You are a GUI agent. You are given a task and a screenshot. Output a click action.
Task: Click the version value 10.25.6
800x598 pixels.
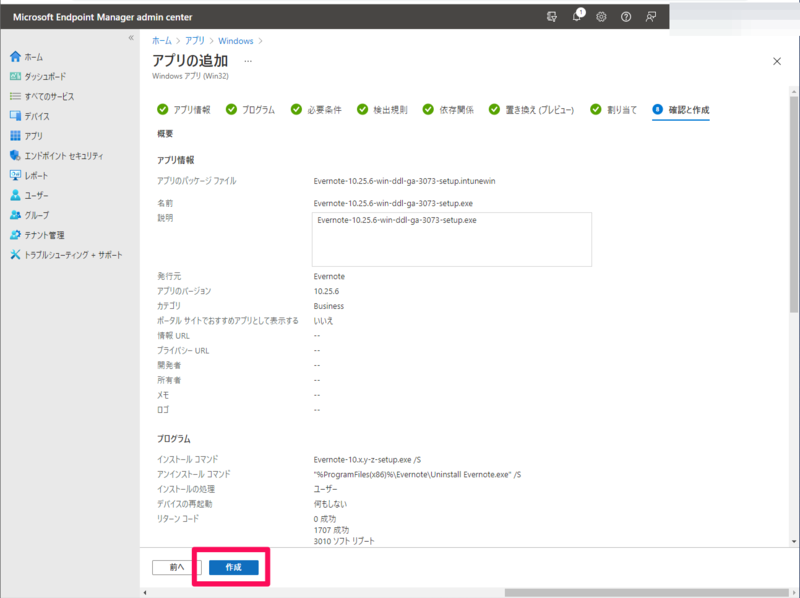(326, 291)
